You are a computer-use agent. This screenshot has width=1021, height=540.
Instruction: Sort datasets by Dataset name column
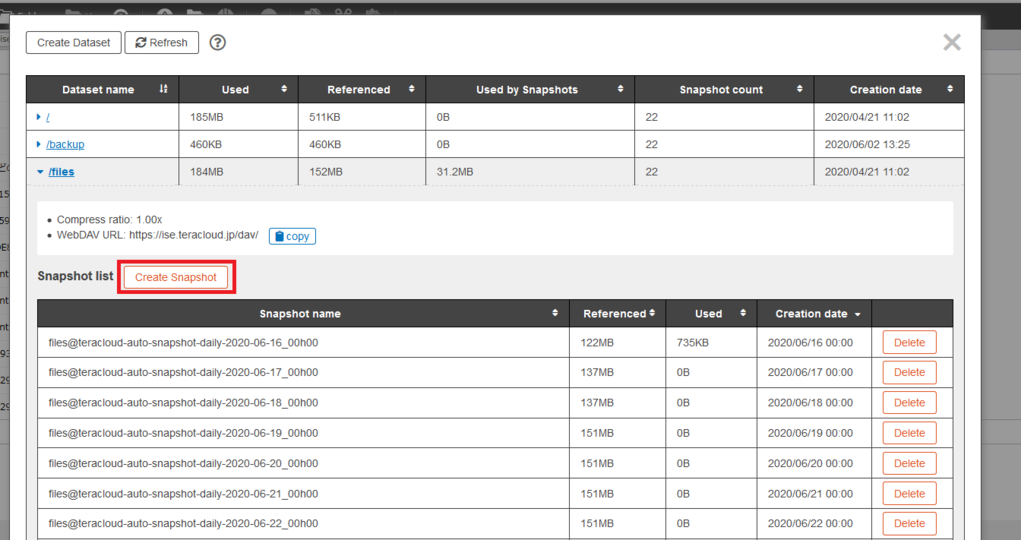click(102, 90)
